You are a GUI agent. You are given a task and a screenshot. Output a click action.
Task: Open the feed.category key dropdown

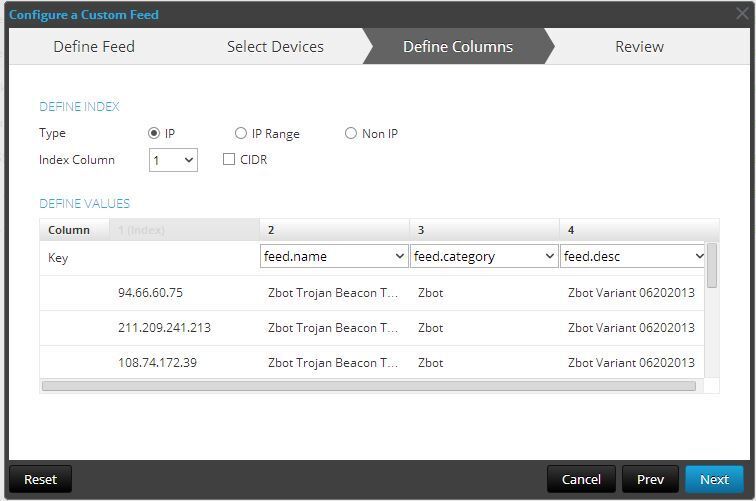click(x=484, y=257)
